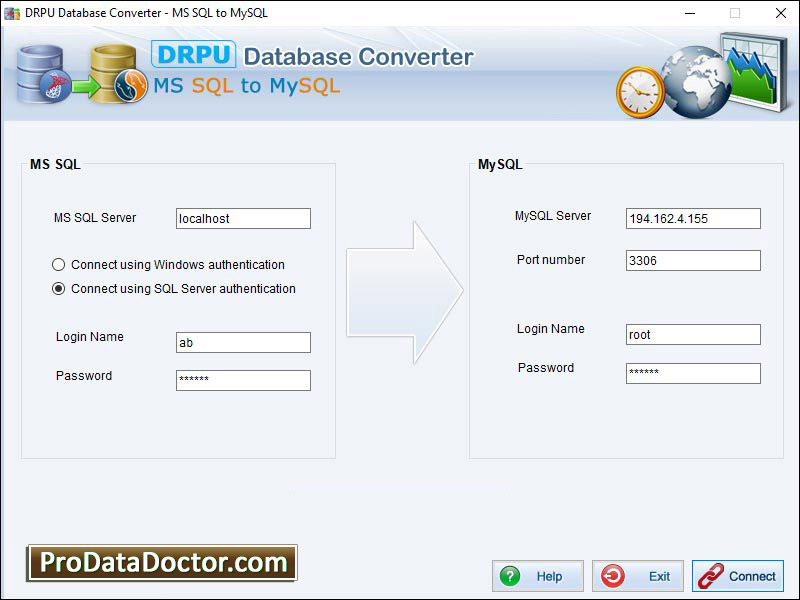Select Connect using SQL Server authentication

(59, 288)
